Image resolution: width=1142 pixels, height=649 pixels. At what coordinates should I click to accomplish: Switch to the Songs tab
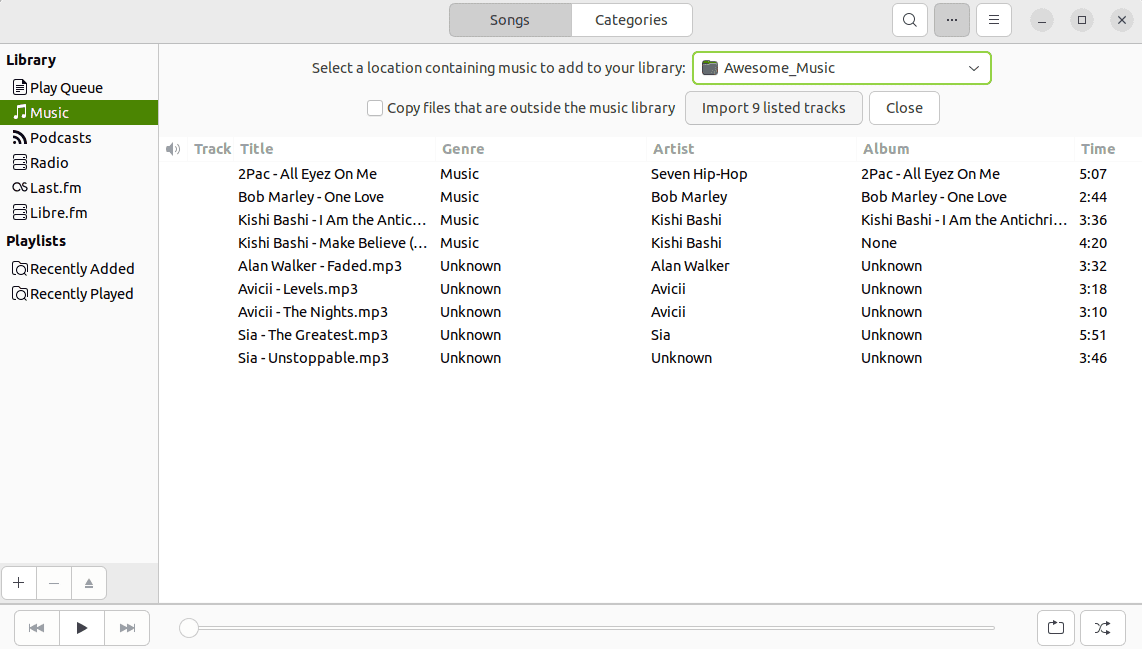509,19
